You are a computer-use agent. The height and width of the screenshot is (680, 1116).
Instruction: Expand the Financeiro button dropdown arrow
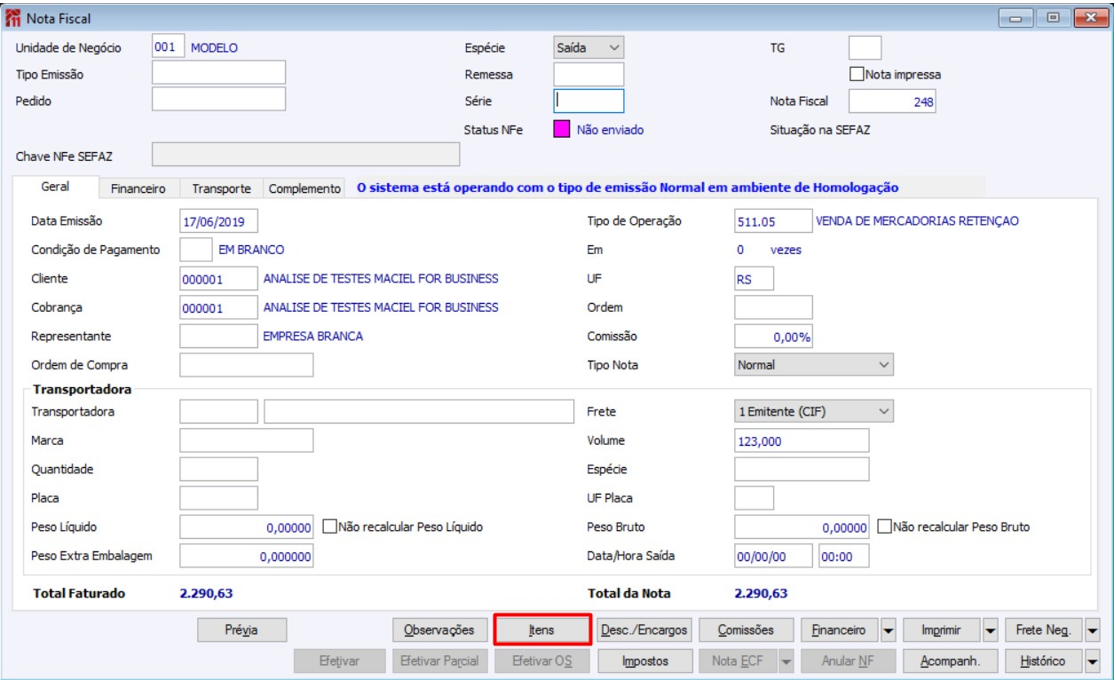[888, 630]
